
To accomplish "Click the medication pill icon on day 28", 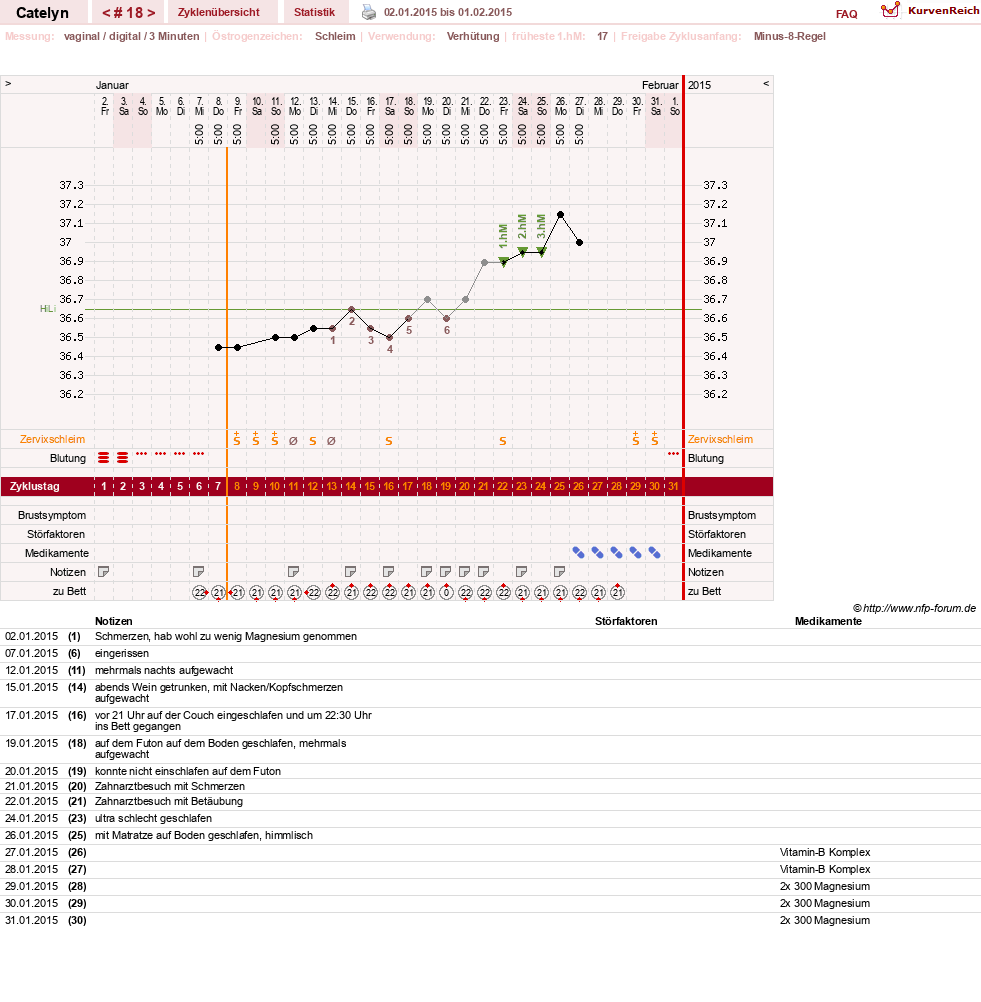I will (617, 553).
